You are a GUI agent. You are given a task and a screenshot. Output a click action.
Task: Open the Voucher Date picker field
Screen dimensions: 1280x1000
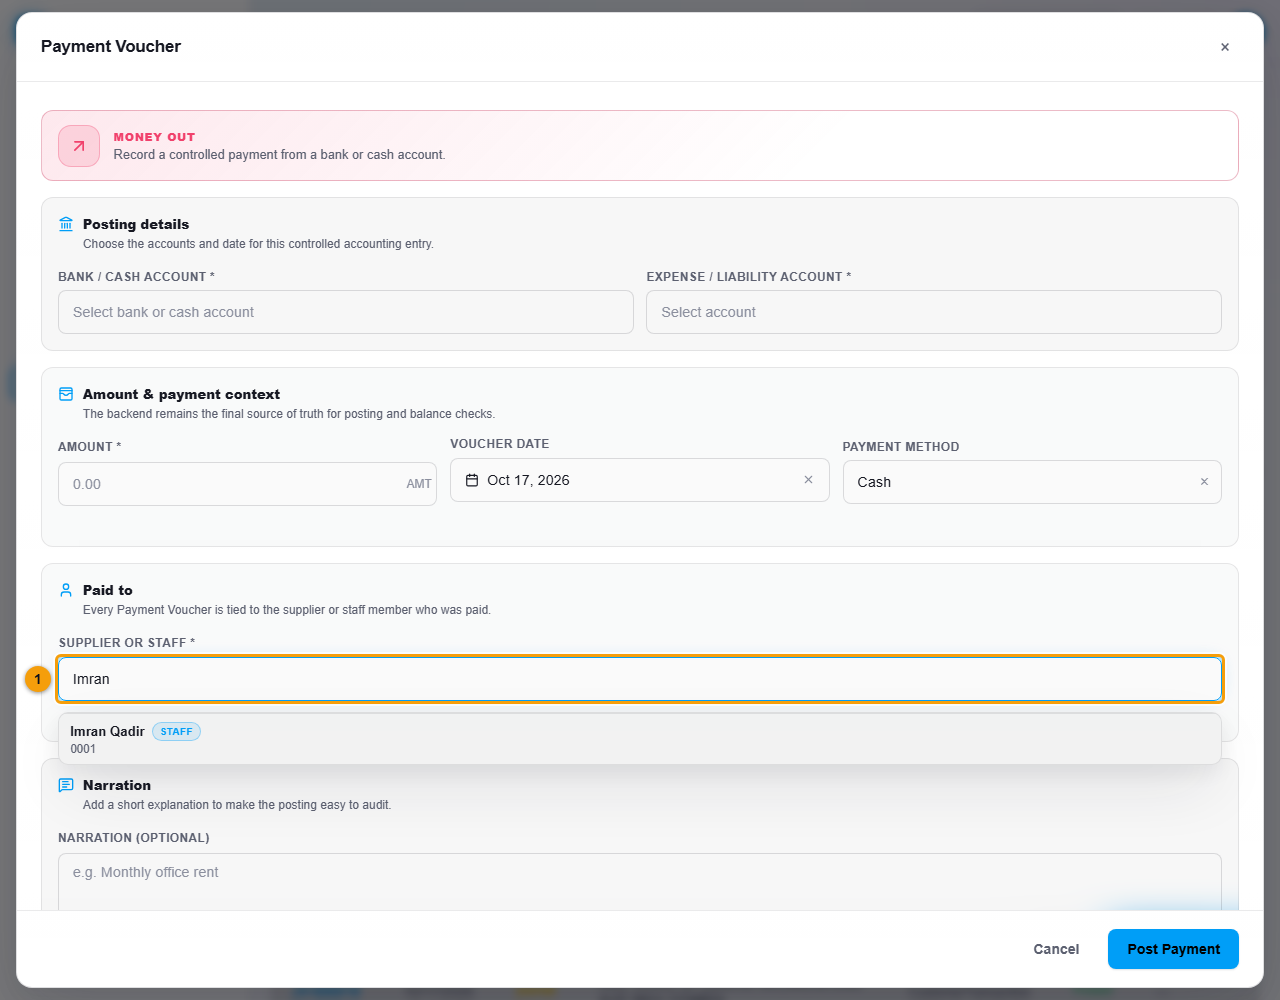[640, 480]
